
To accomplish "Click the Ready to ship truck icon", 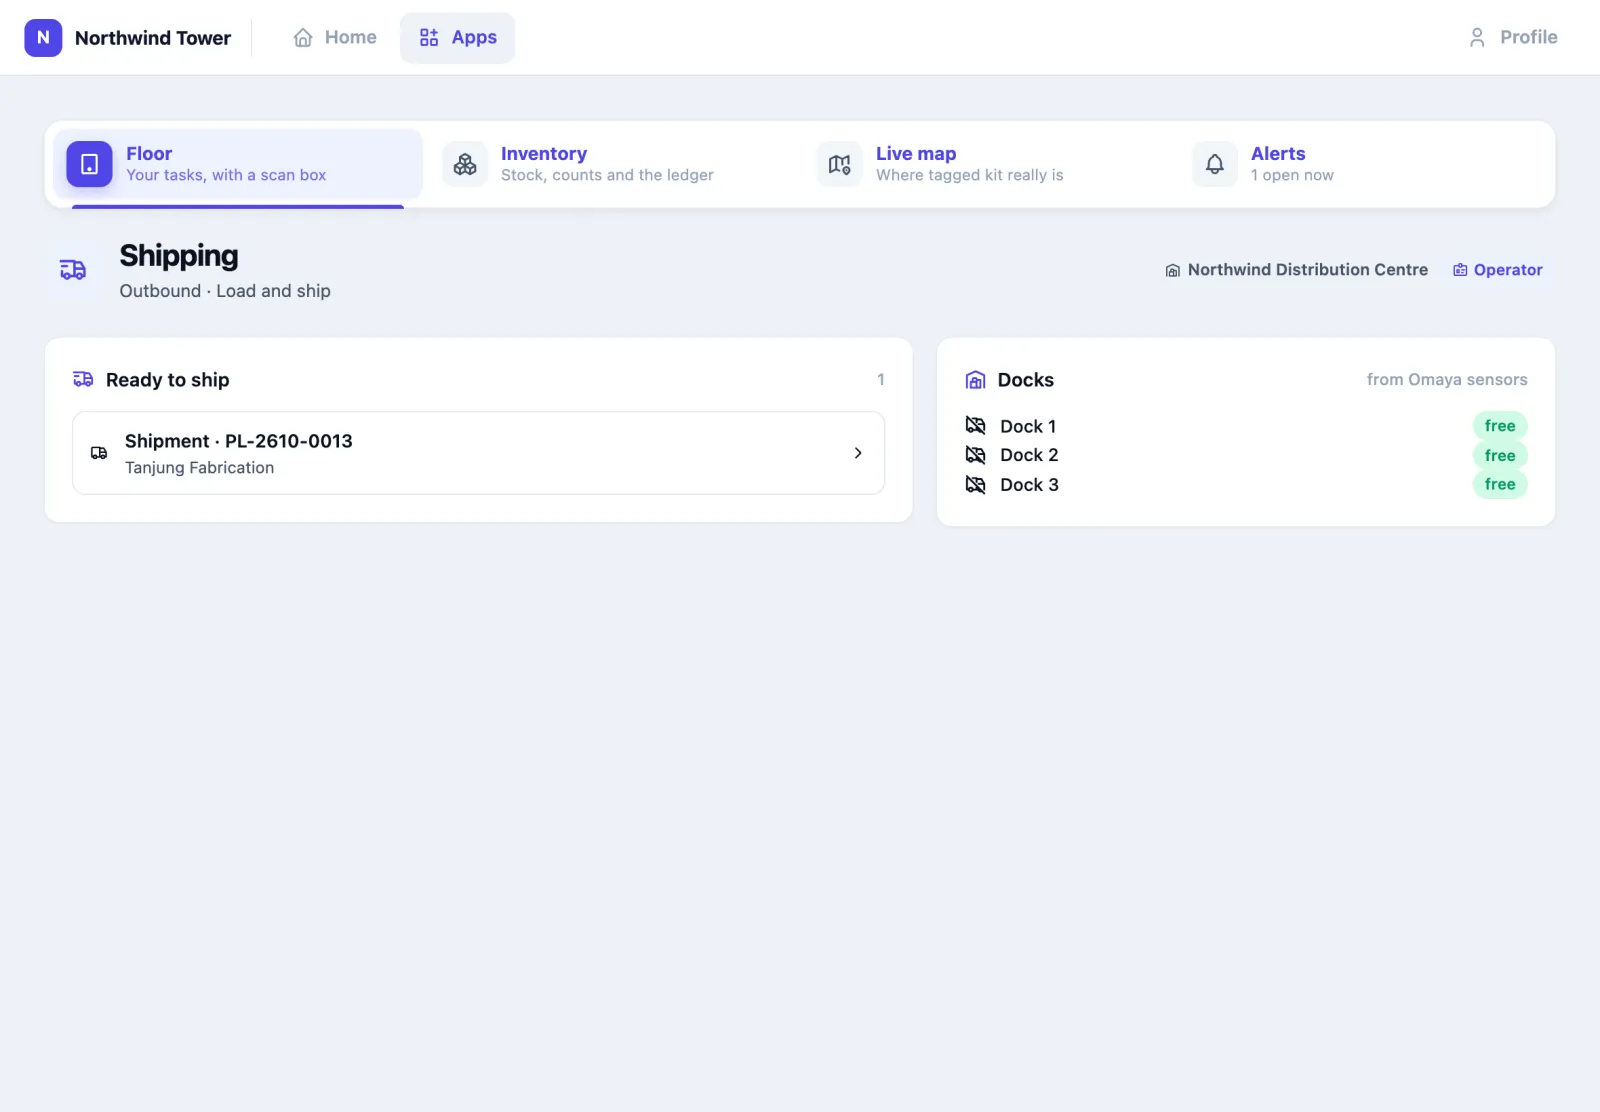I will (x=83, y=379).
